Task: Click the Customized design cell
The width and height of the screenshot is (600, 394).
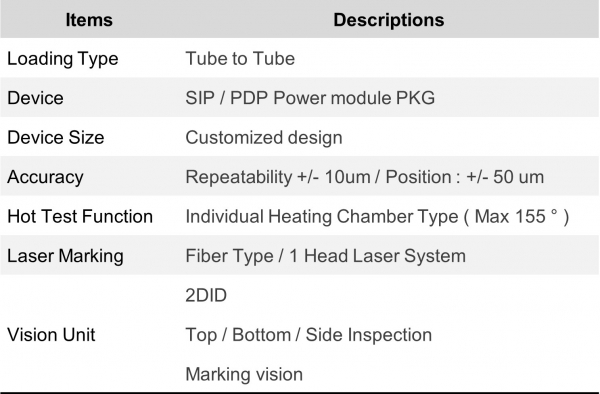Action: (x=264, y=138)
